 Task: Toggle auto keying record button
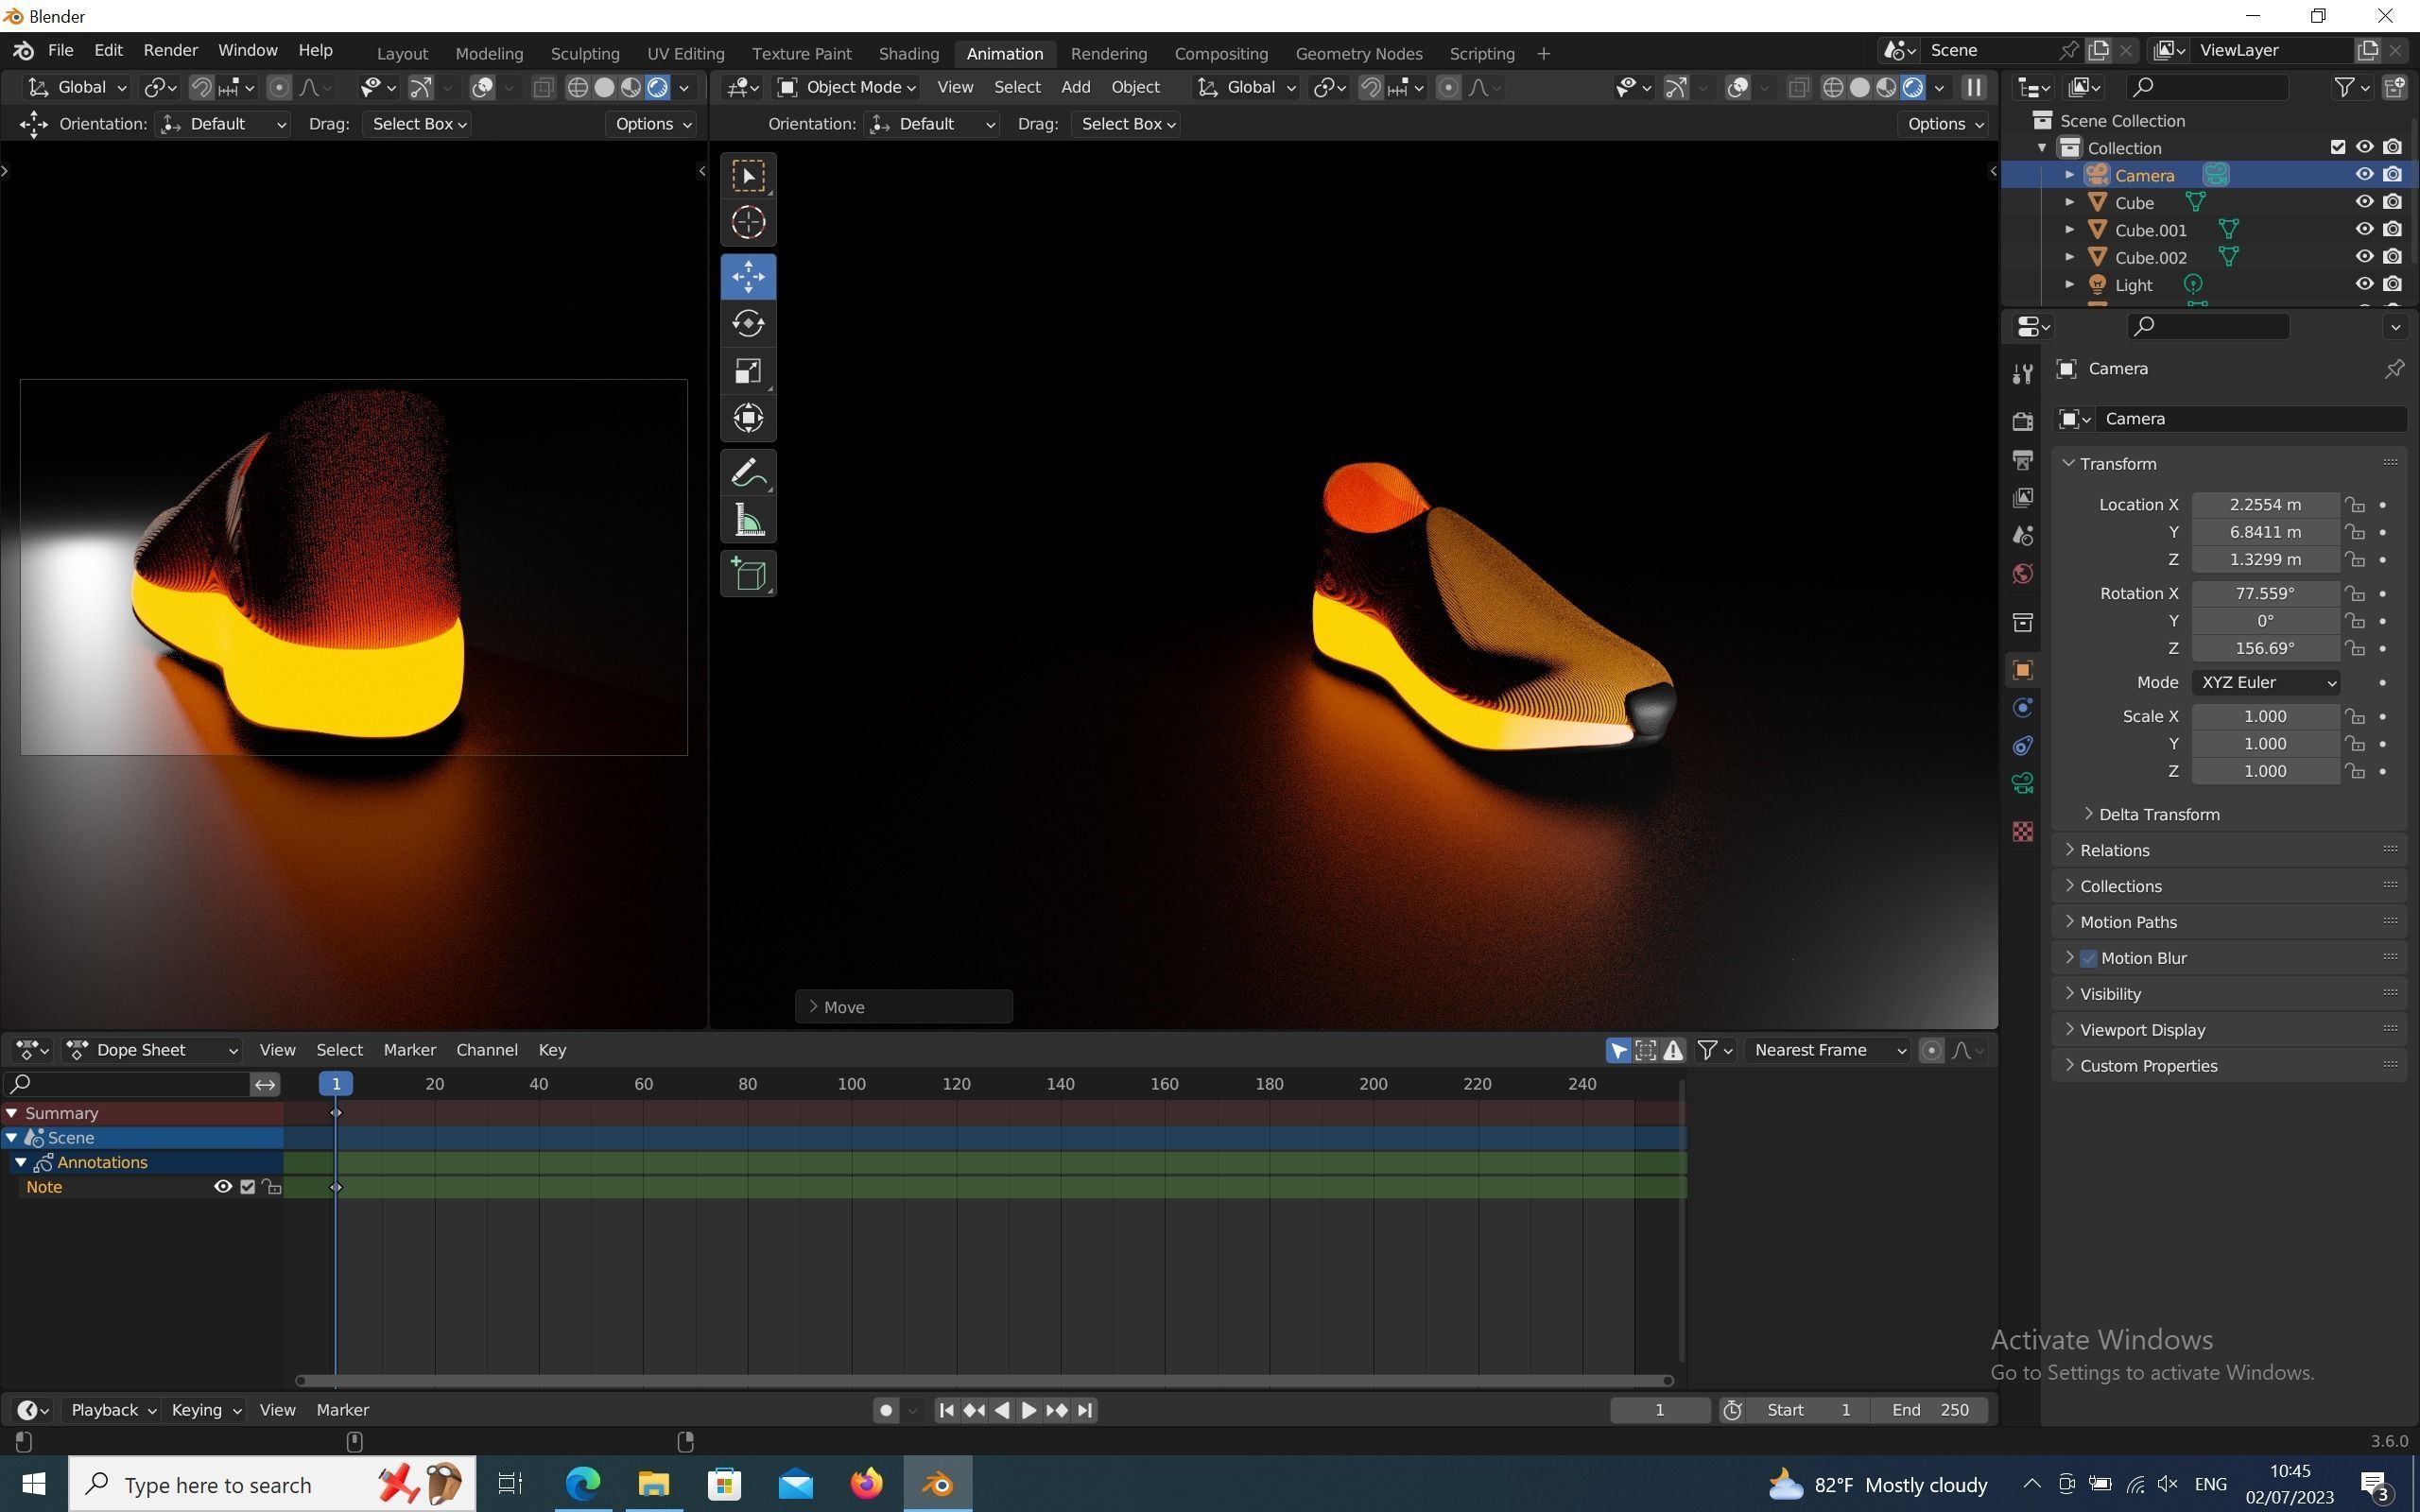pyautogui.click(x=885, y=1410)
